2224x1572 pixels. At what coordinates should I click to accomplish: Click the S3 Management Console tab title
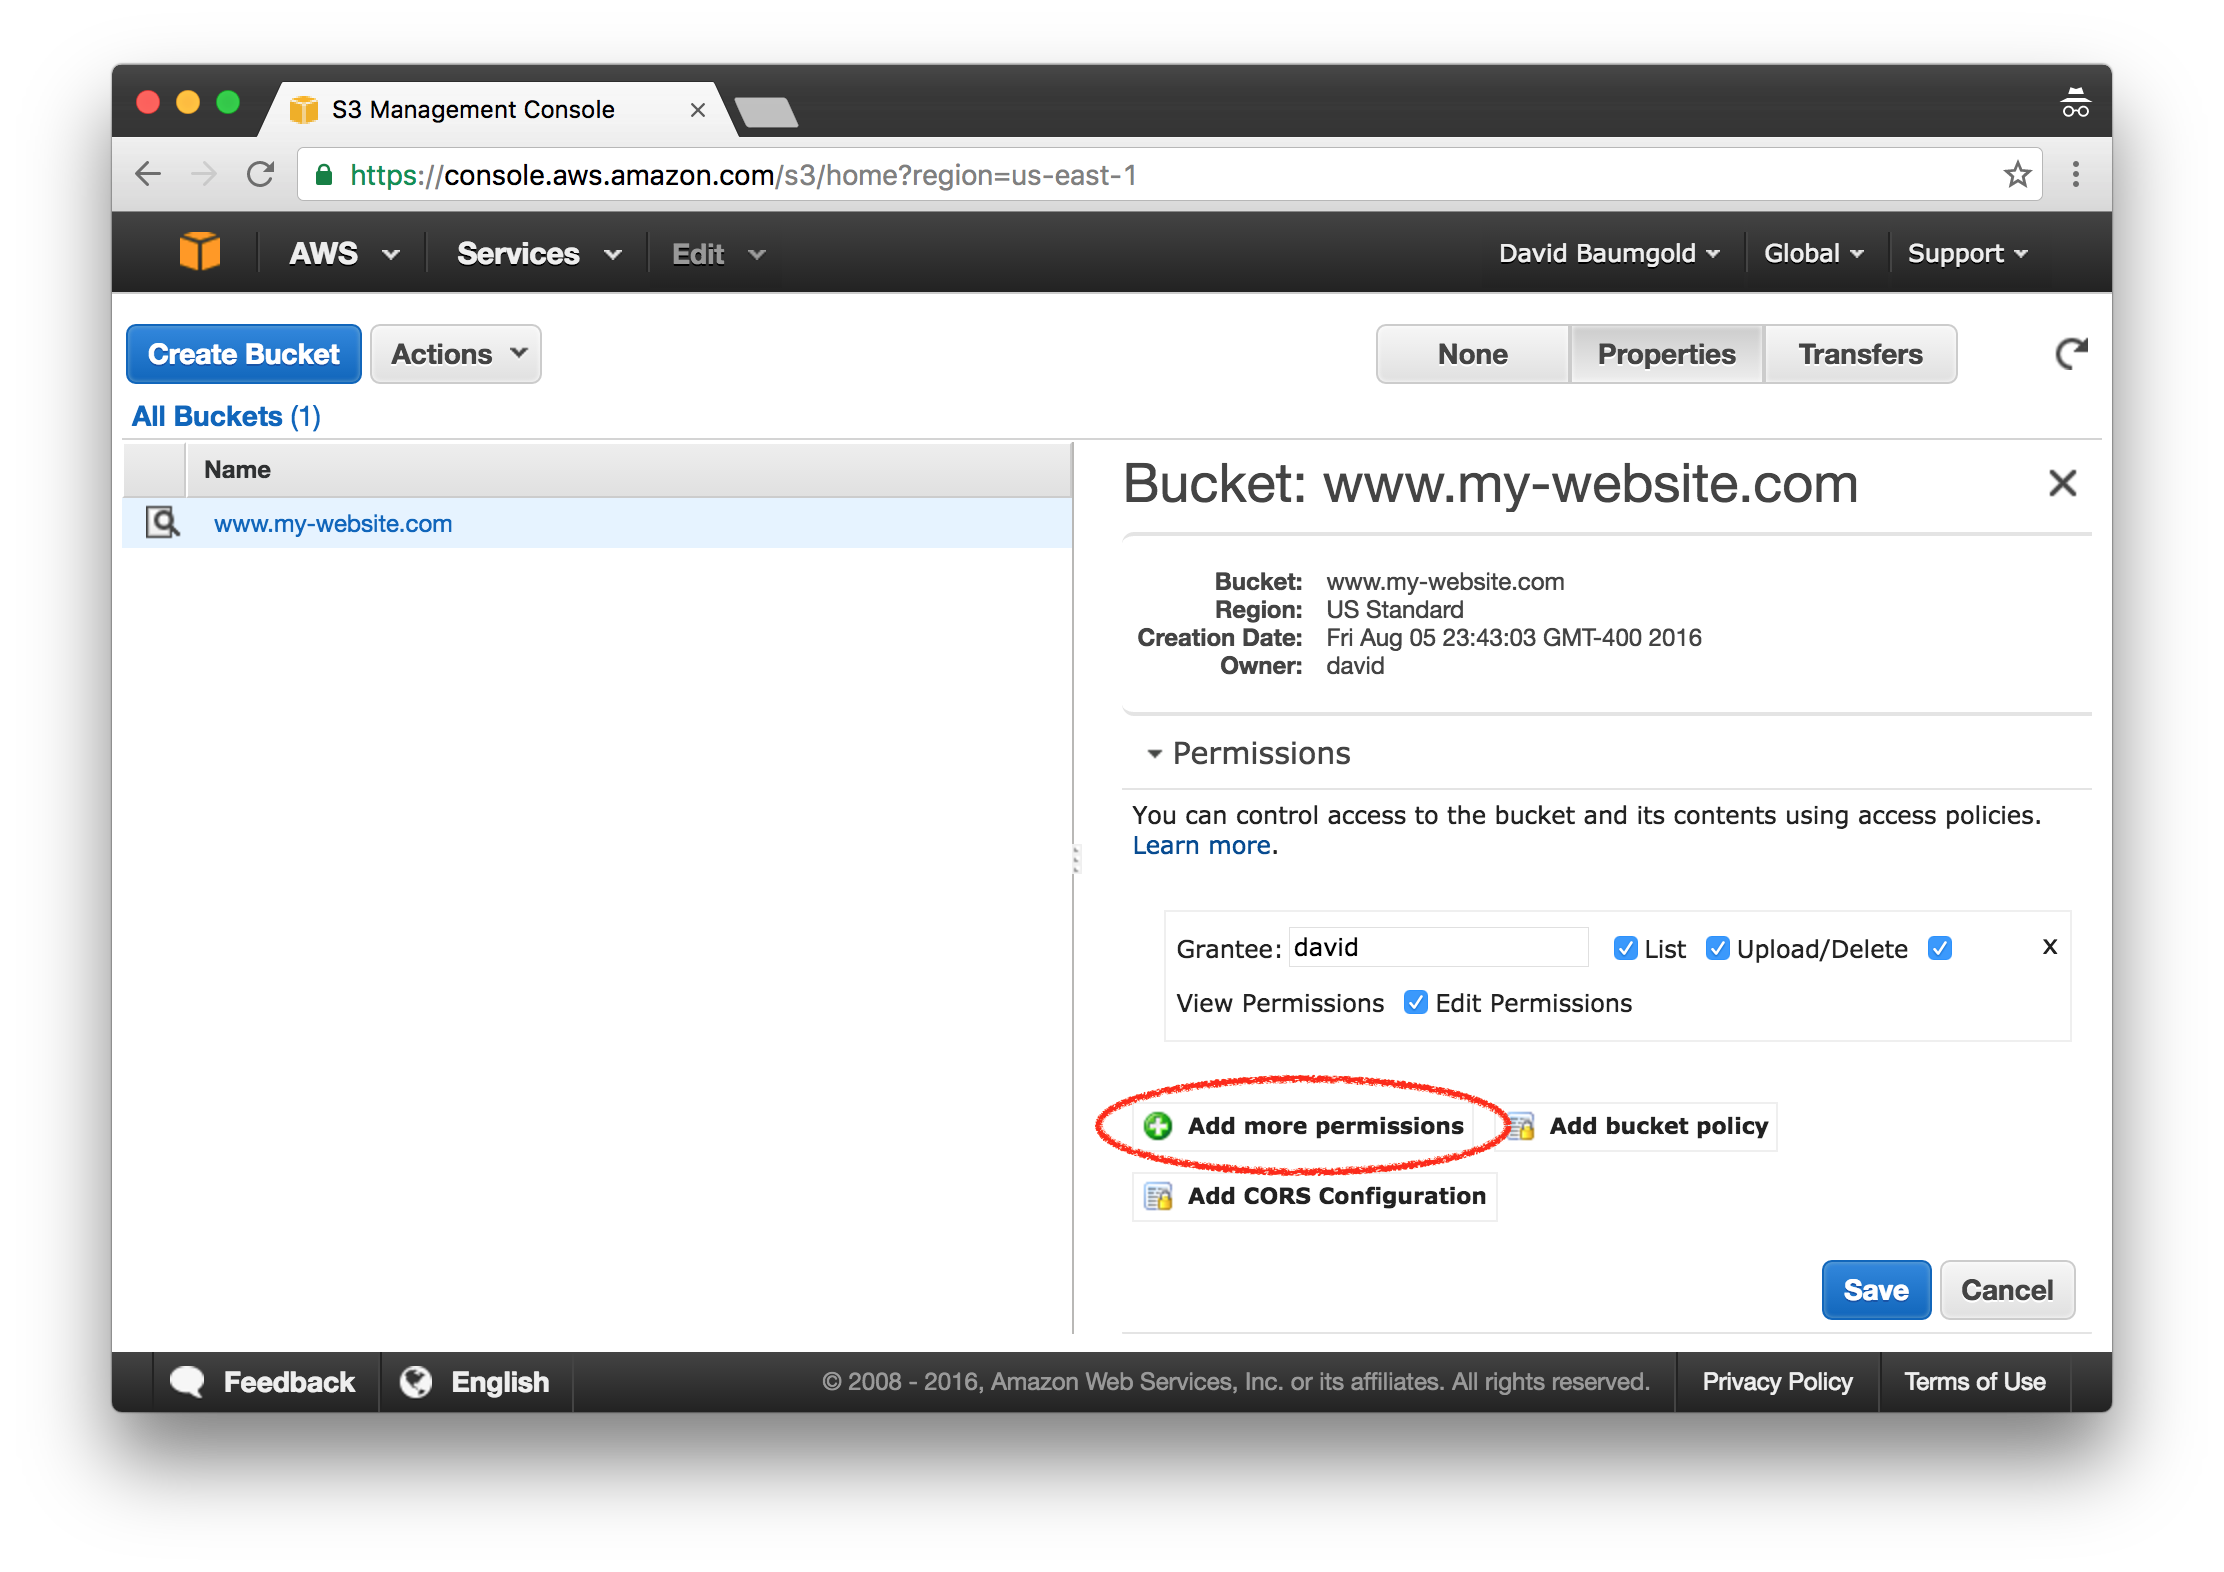click(473, 109)
